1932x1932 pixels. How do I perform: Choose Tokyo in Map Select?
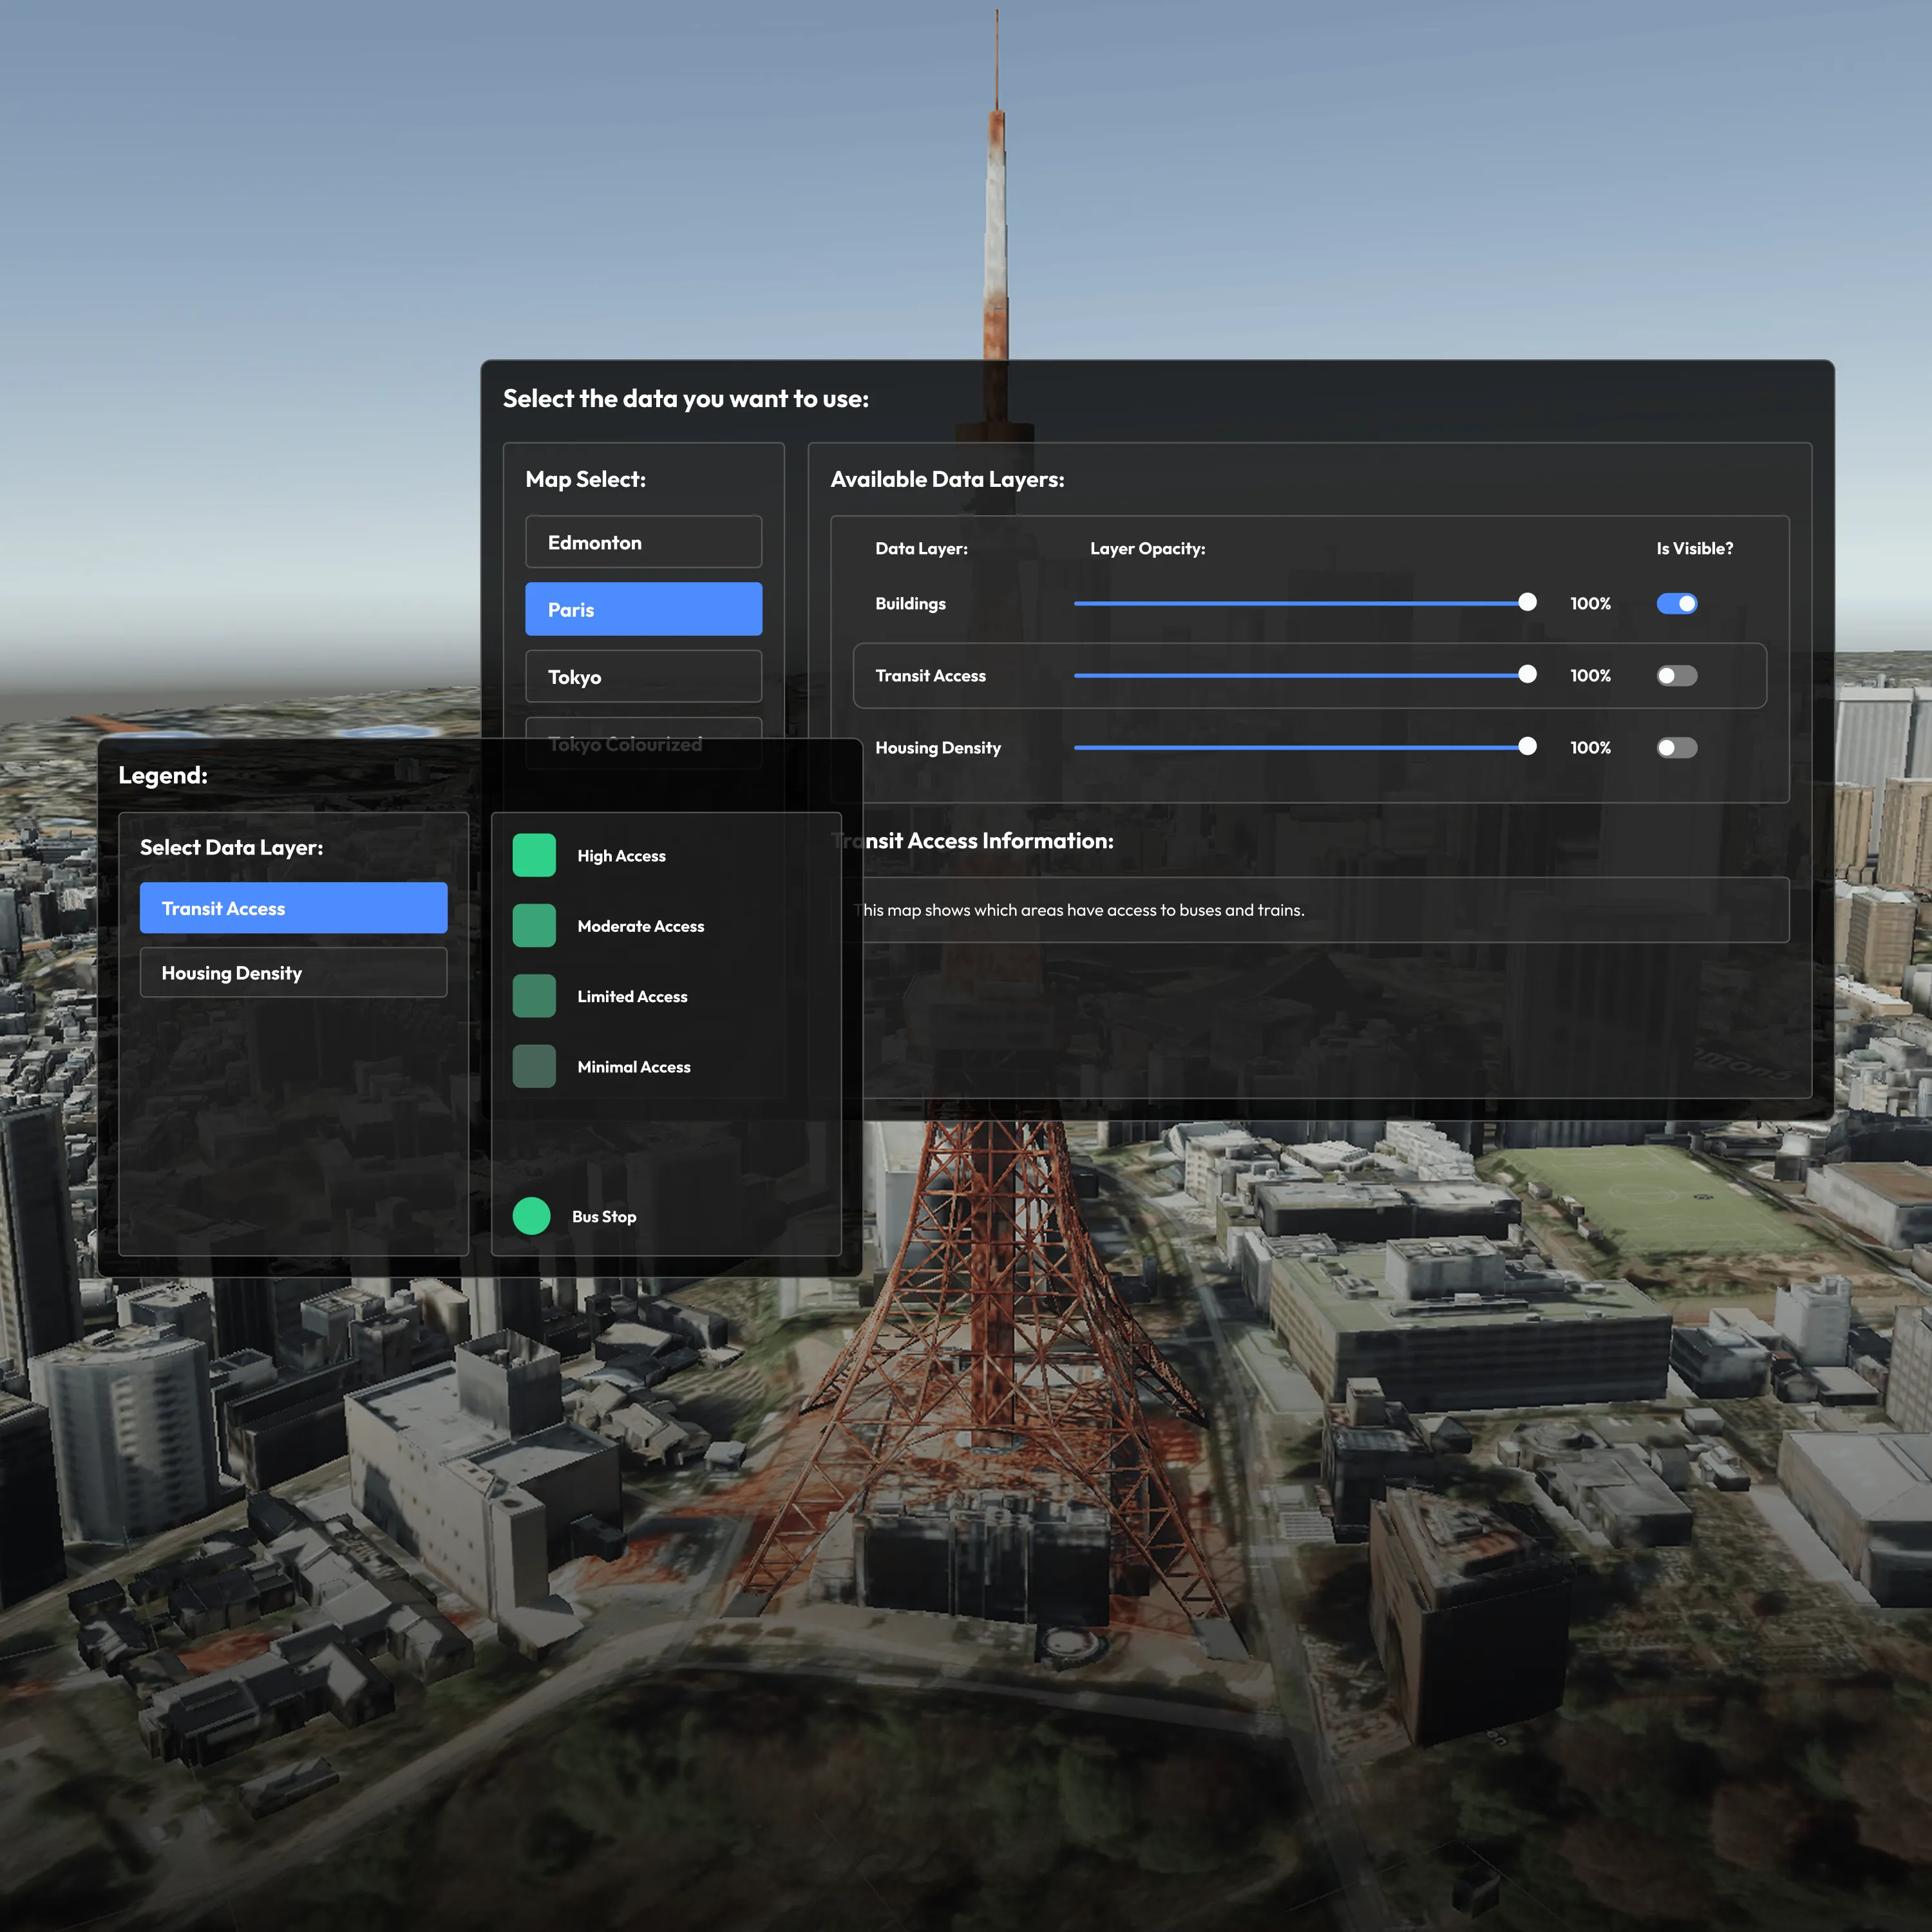pos(643,677)
